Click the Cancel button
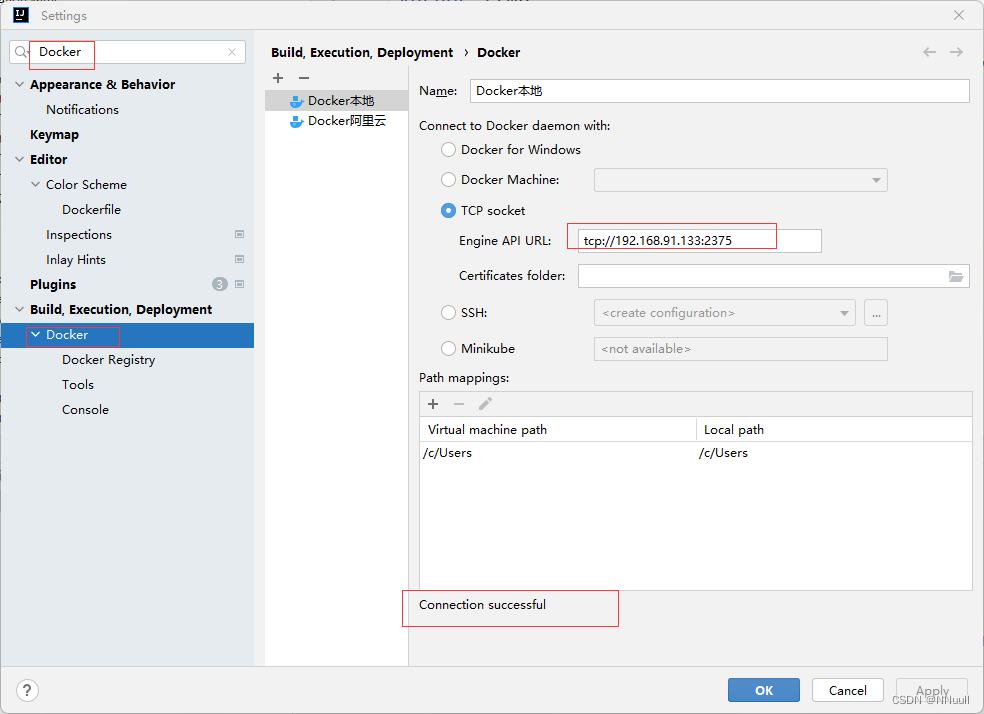 (848, 690)
